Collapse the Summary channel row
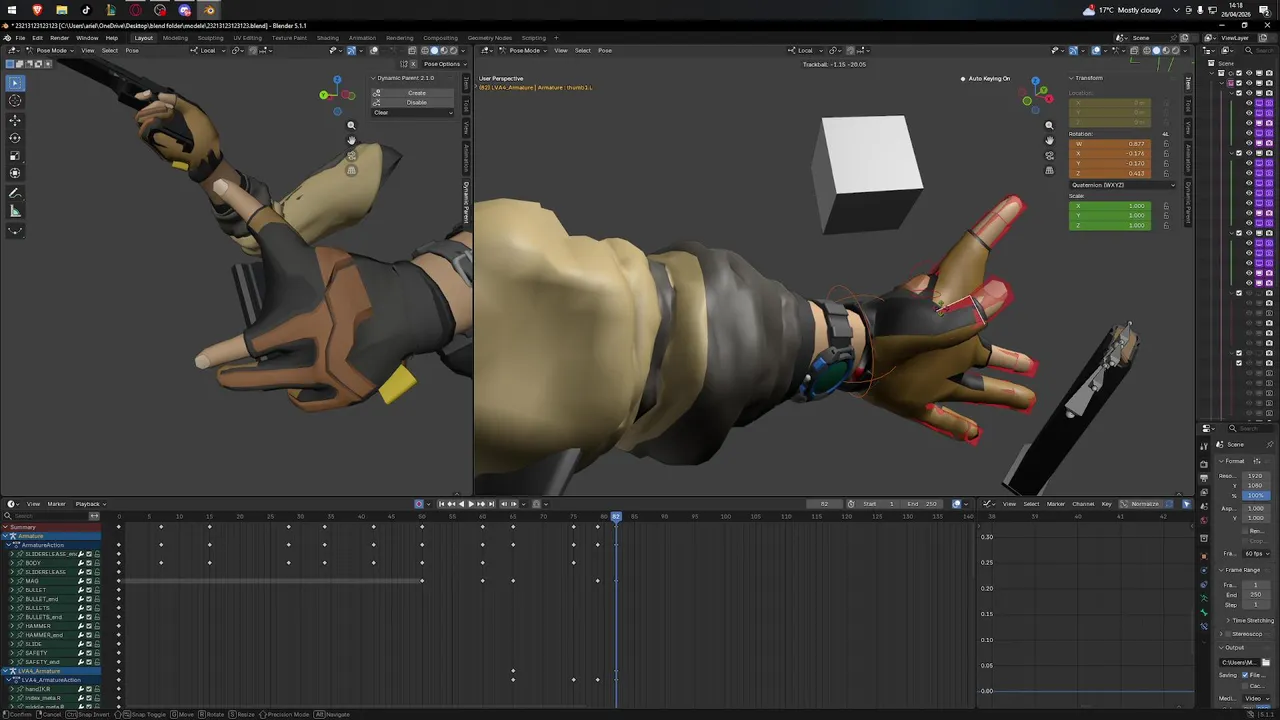Screen dimensions: 1280x720 click(x=5, y=527)
